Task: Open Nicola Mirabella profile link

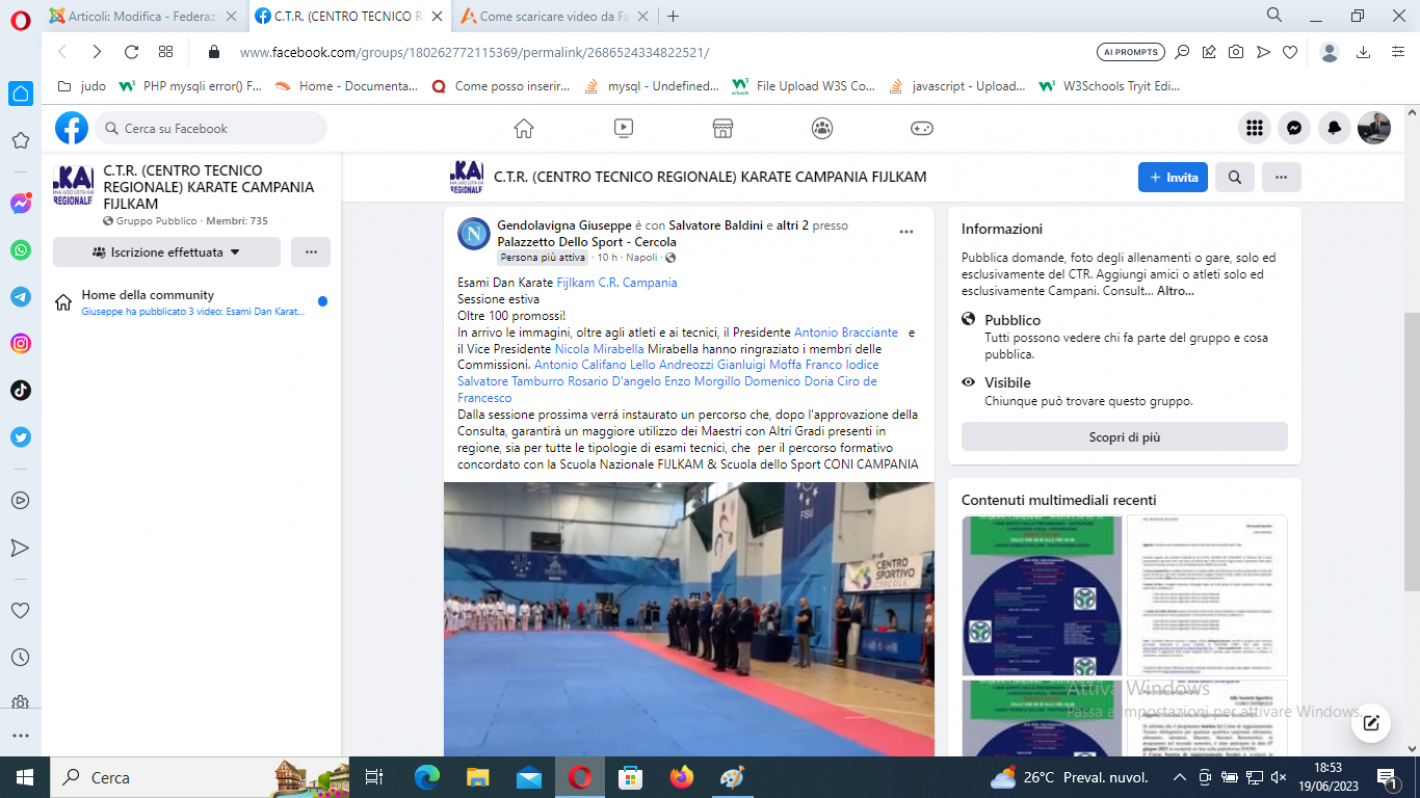Action: (600, 349)
